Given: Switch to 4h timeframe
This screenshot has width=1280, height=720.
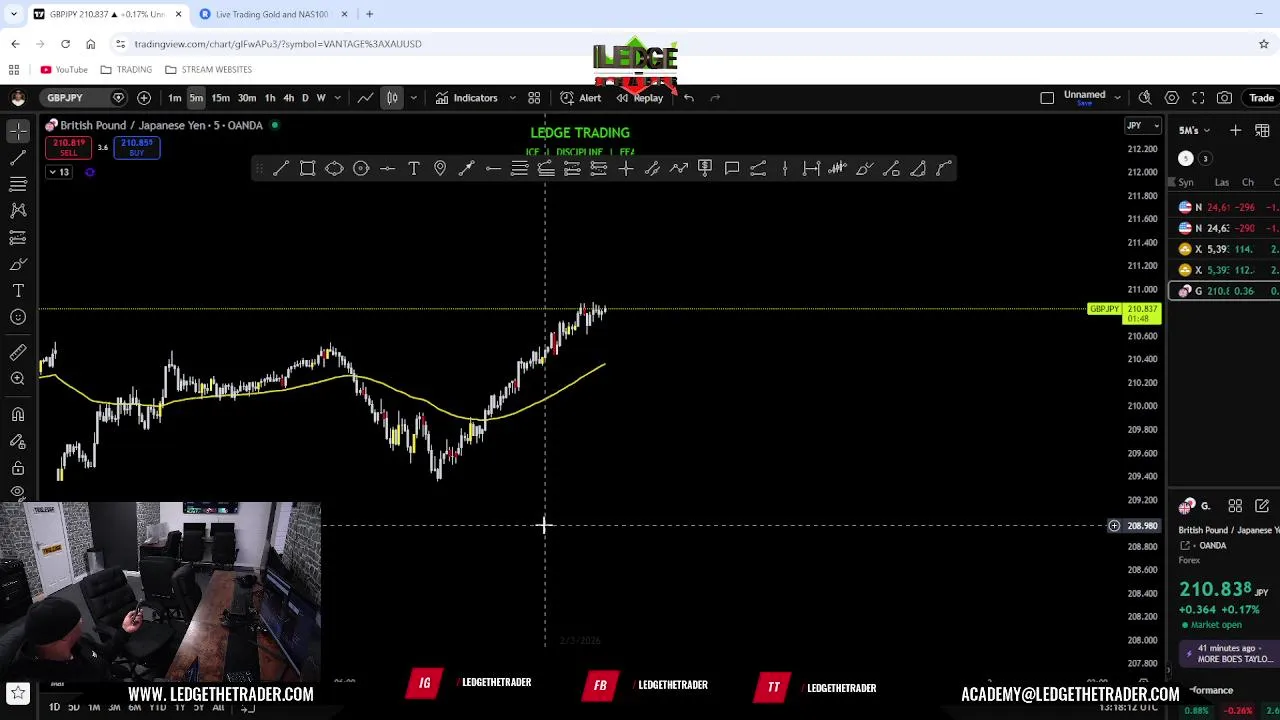Looking at the screenshot, I should (x=288, y=98).
